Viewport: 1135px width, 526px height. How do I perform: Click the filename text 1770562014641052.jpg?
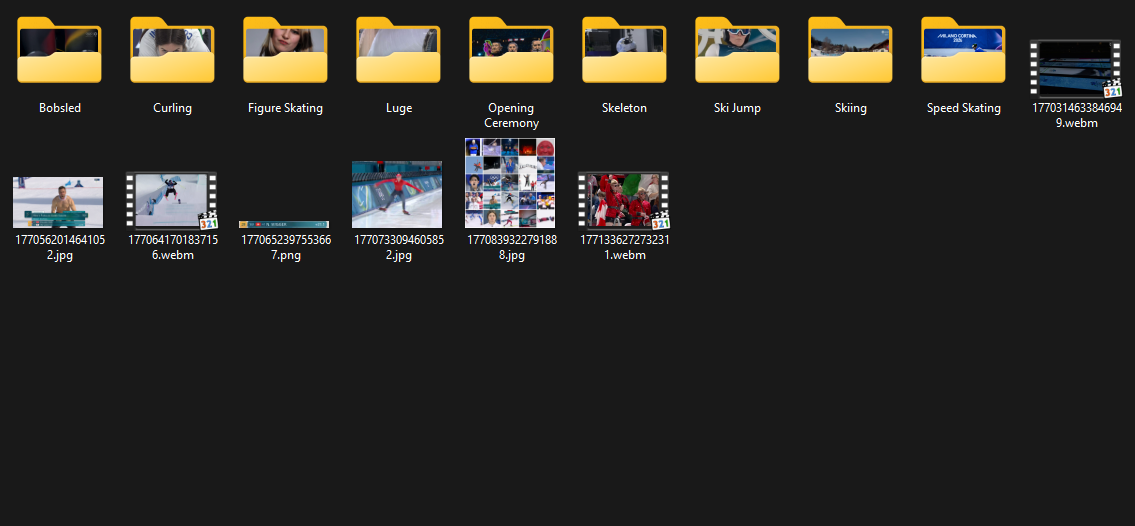pyautogui.click(x=59, y=247)
